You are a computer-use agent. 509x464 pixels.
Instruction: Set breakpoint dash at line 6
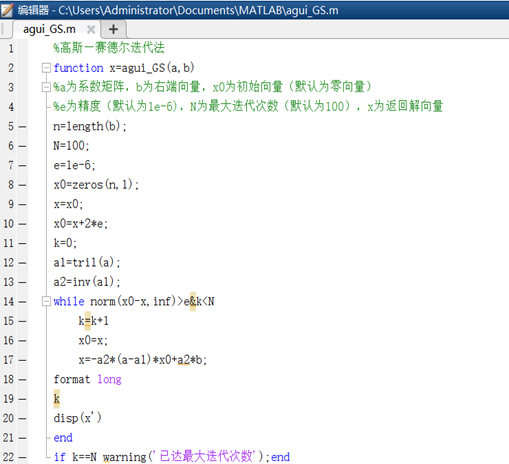[x=22, y=146]
